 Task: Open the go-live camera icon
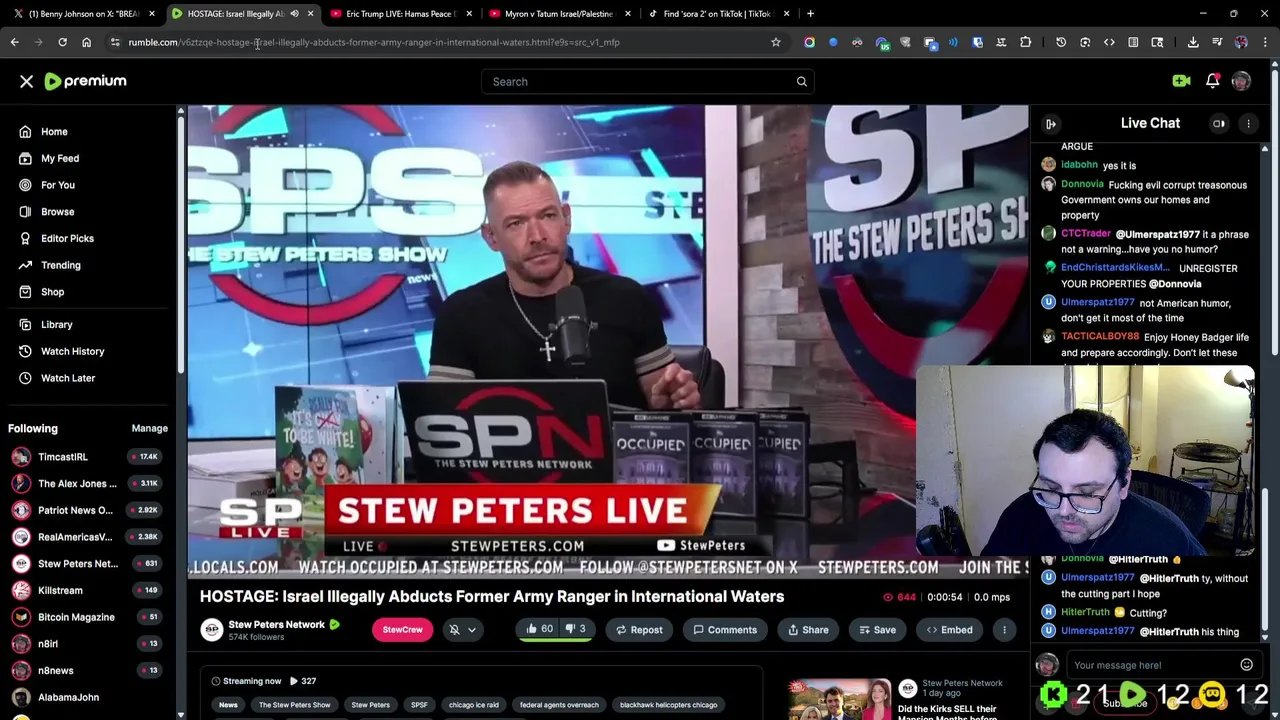[1181, 81]
